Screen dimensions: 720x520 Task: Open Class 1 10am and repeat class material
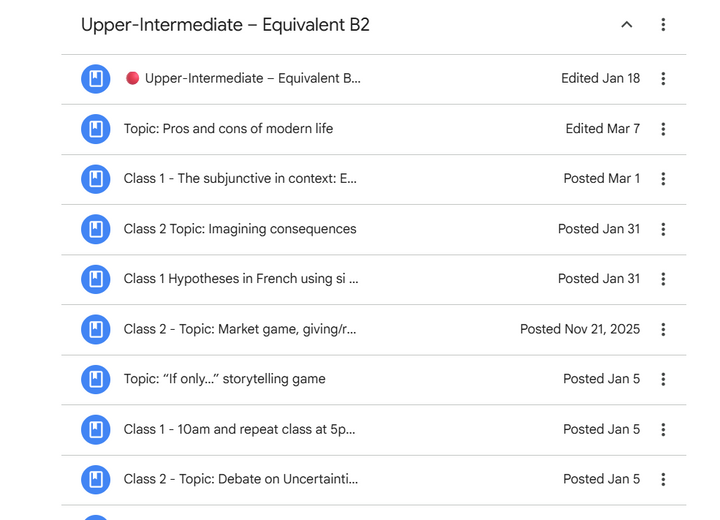[x=239, y=429]
